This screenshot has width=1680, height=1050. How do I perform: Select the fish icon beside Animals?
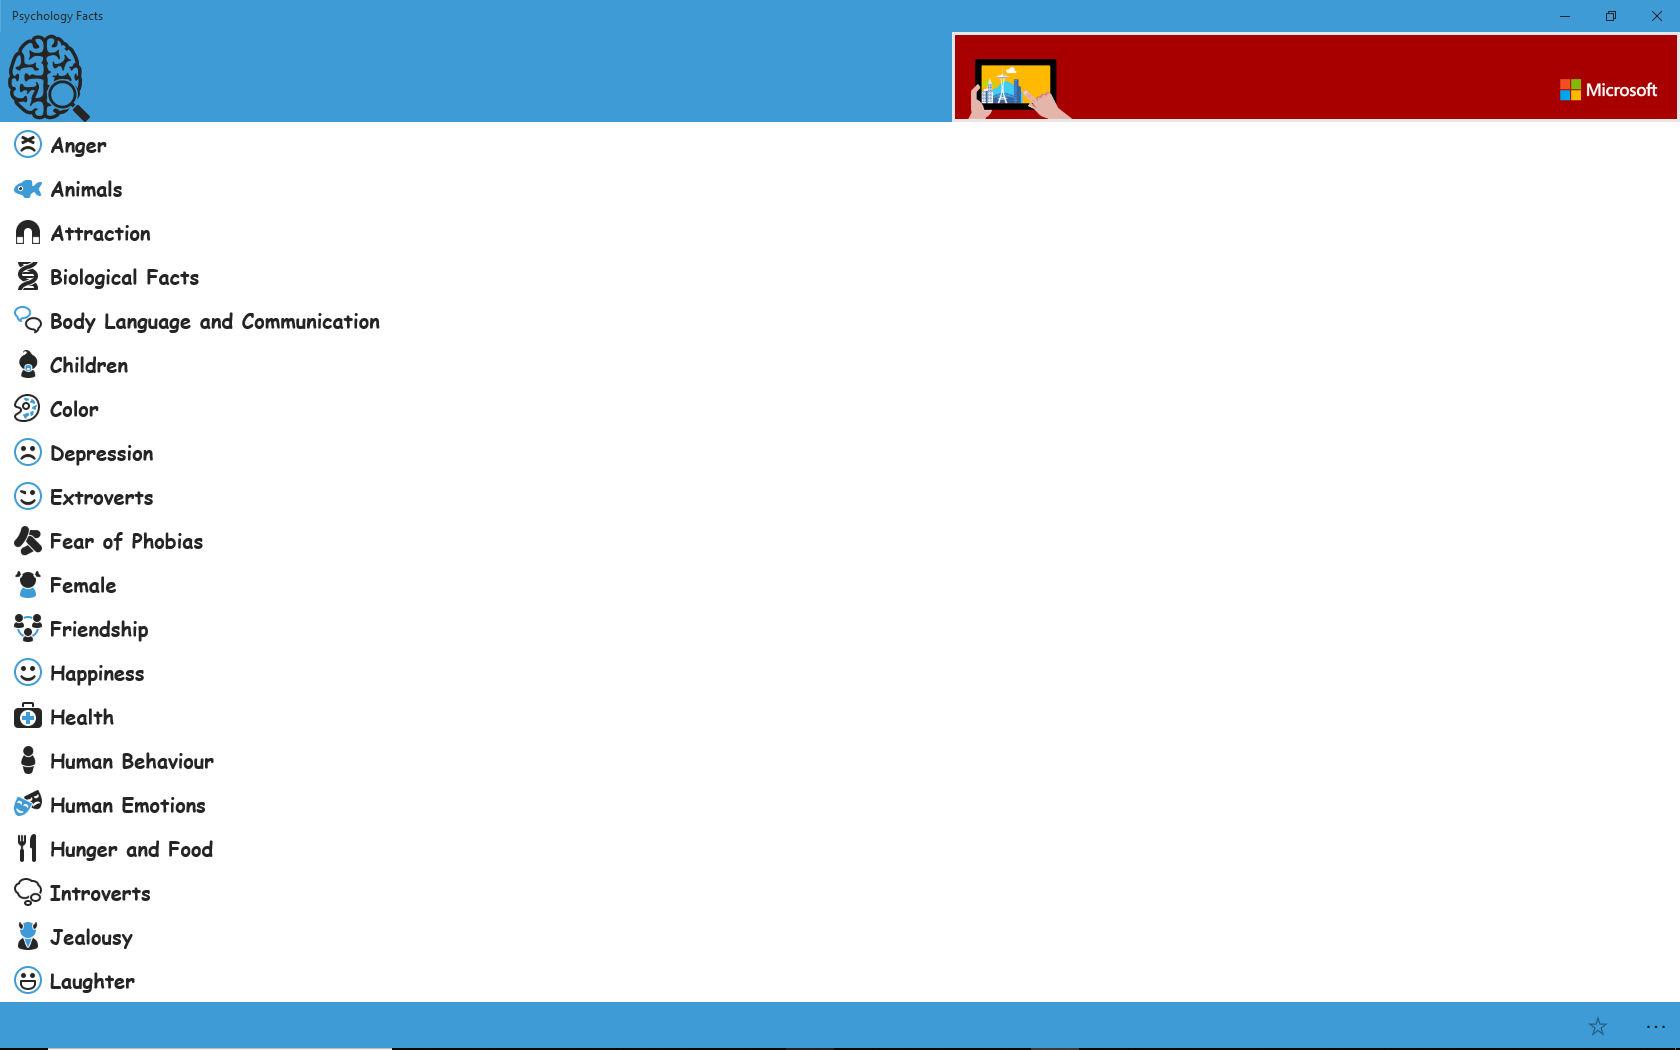27,188
